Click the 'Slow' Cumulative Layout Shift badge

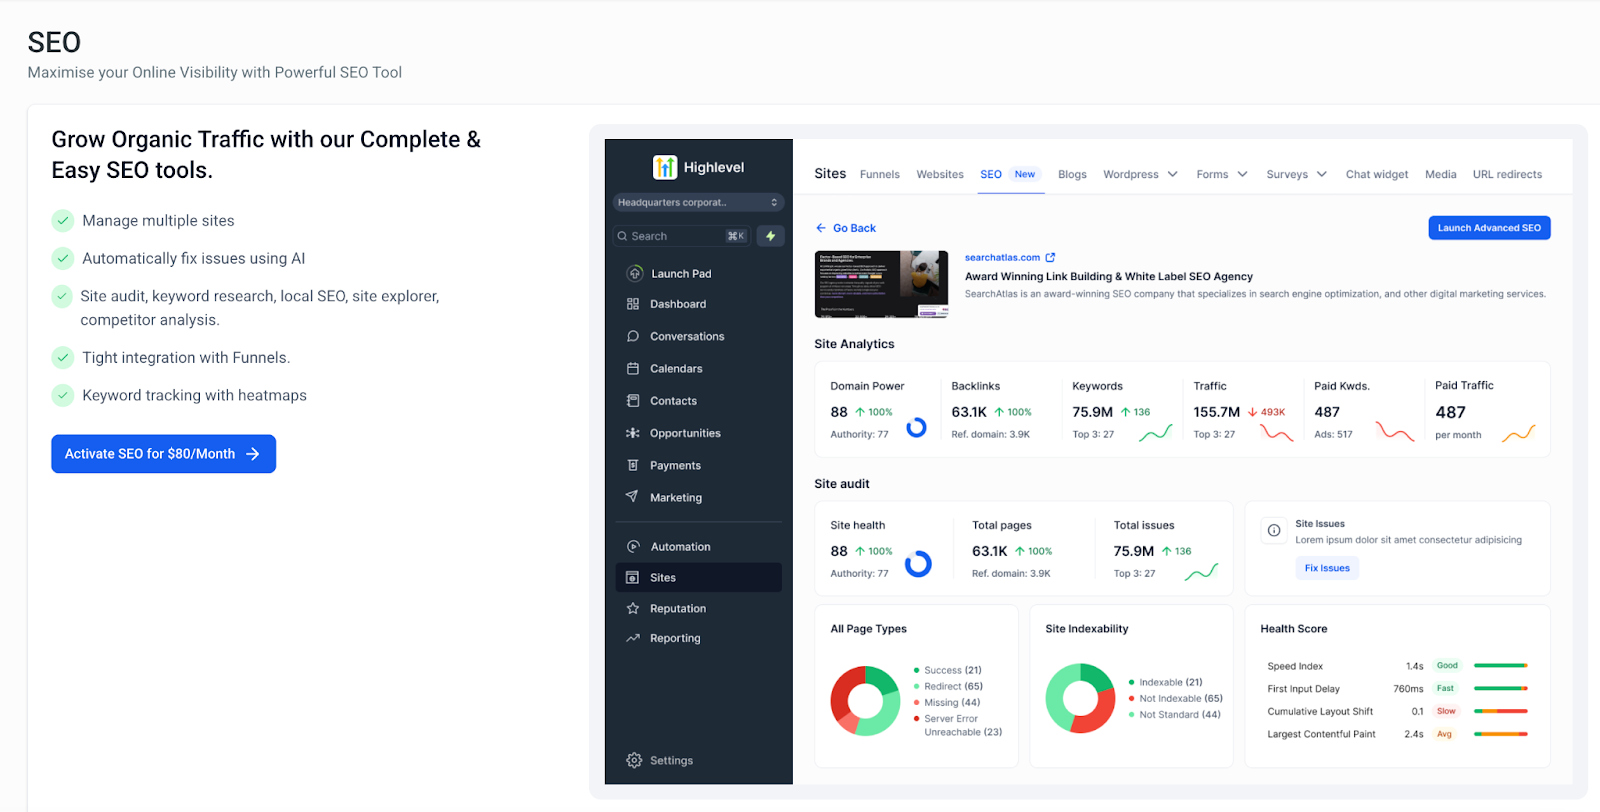(x=1446, y=711)
